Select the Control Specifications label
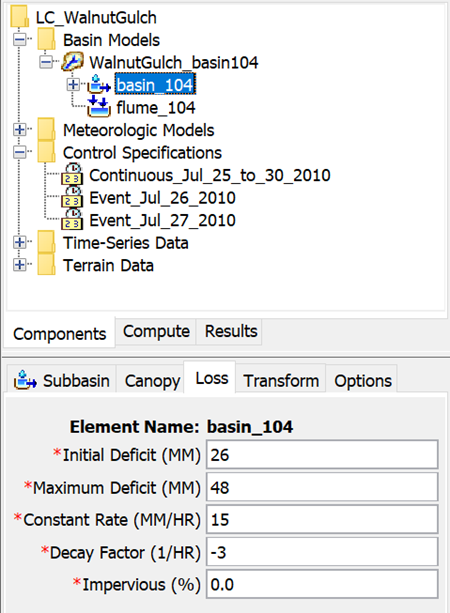The width and height of the screenshot is (450, 613). click(x=142, y=152)
